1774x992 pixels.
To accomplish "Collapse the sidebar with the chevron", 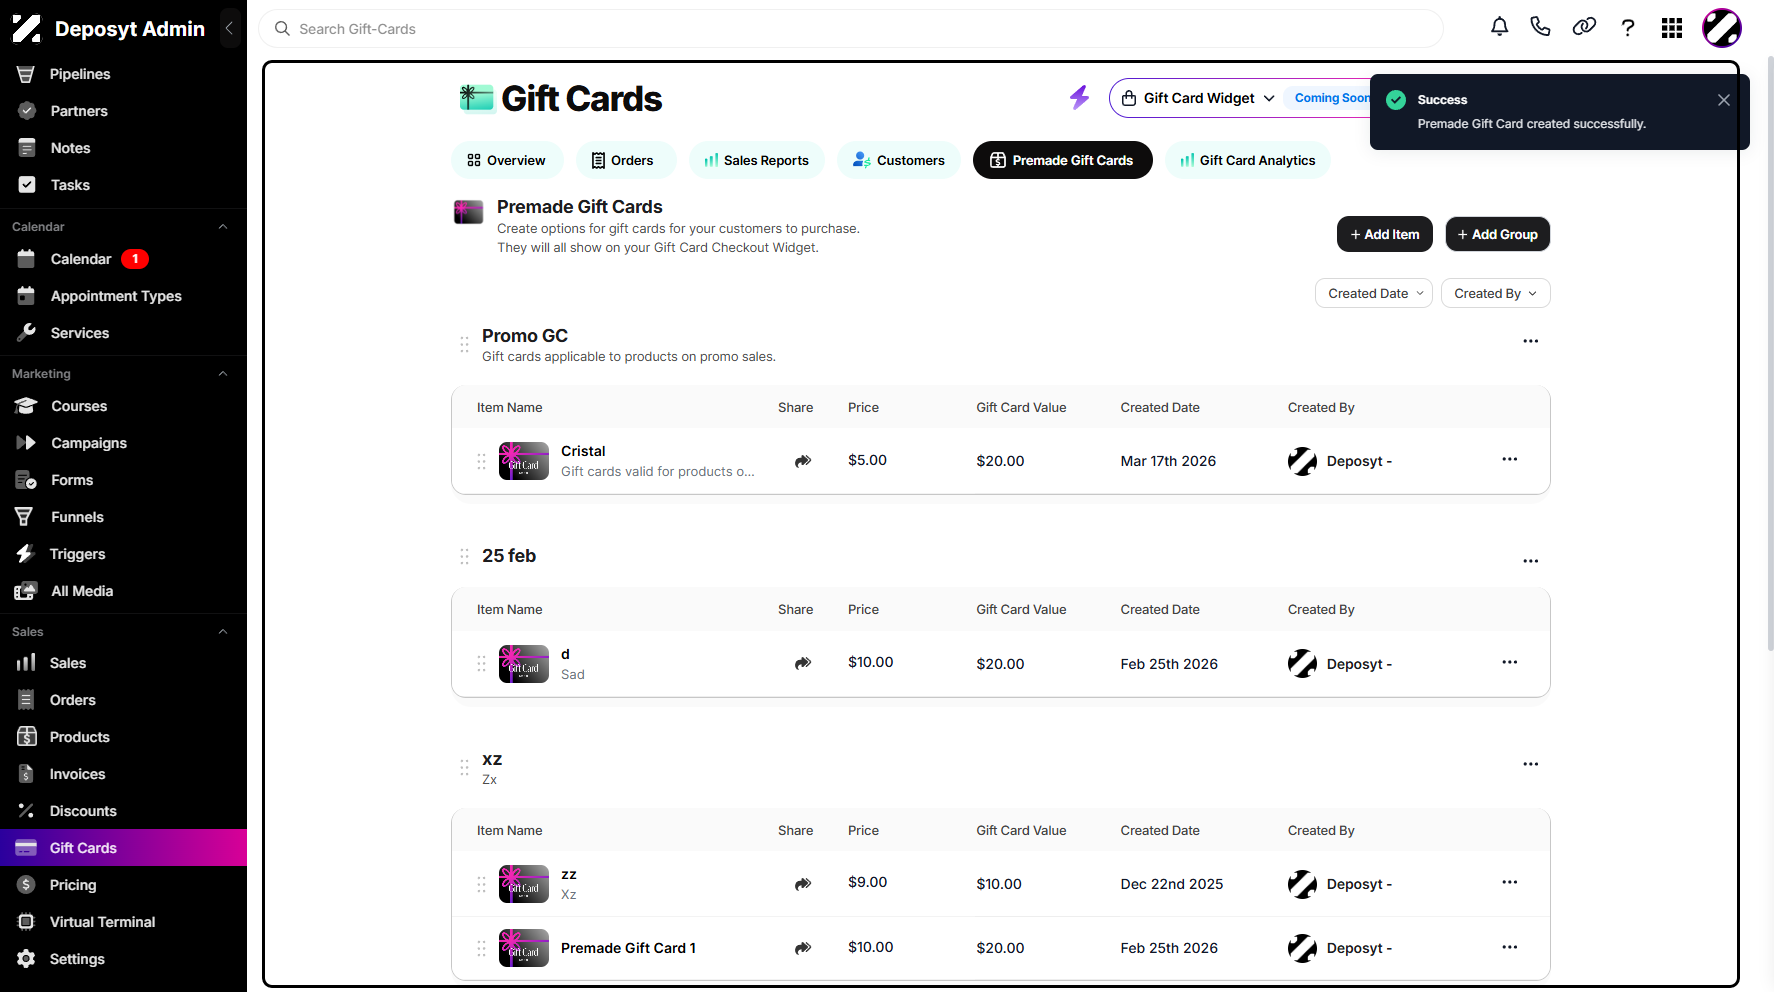I will click(x=229, y=28).
